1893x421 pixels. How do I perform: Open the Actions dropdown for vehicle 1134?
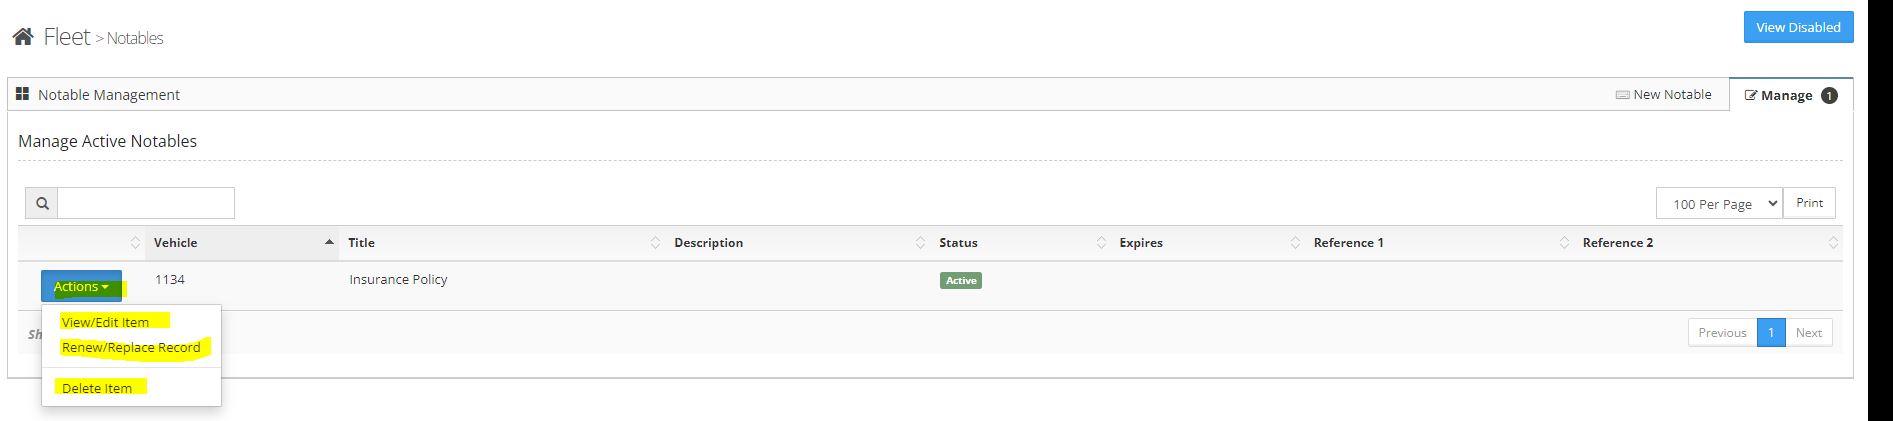[x=81, y=287]
